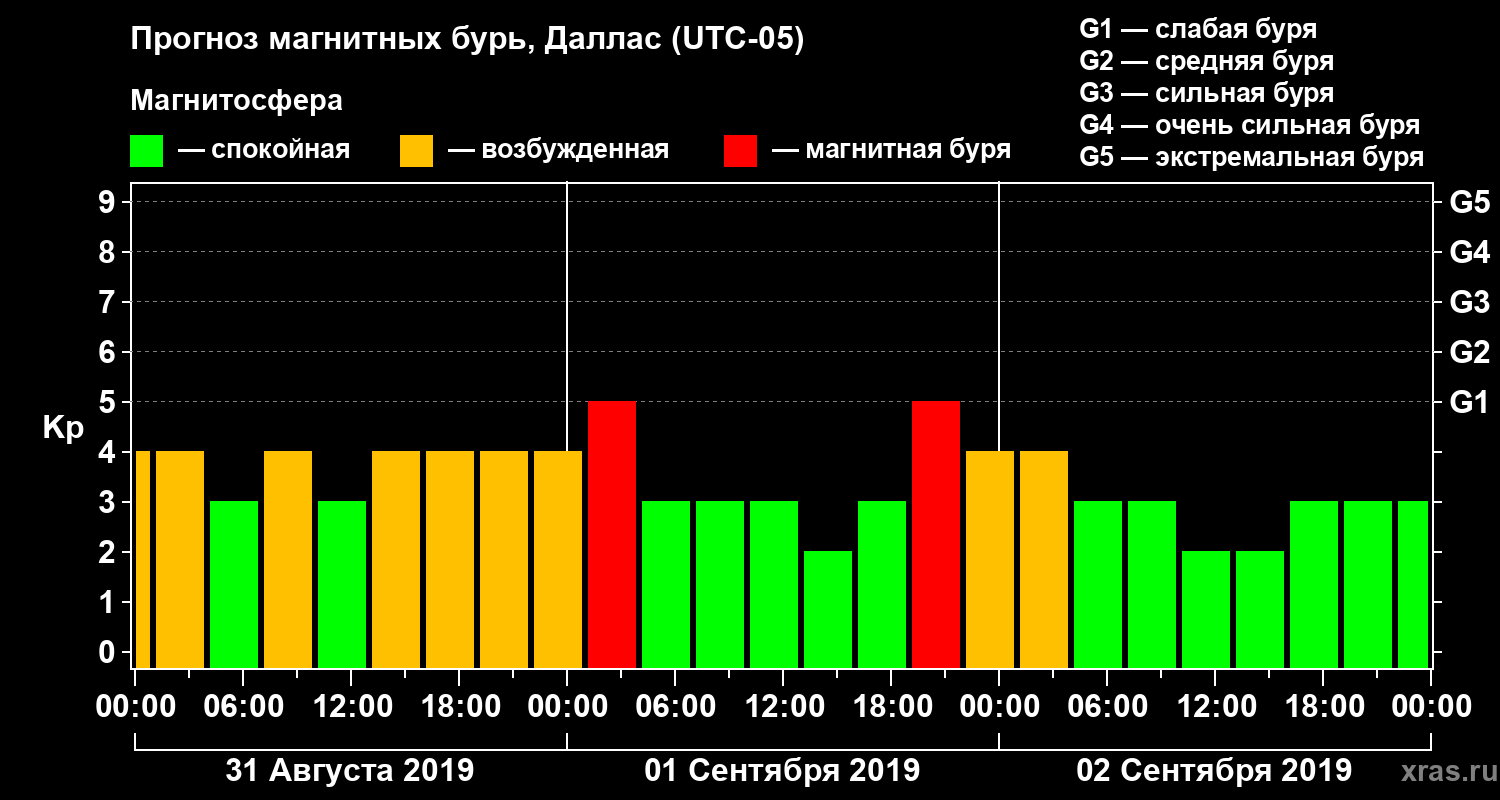
Task: Click the G5 label on the right axis
Action: (x=1469, y=202)
